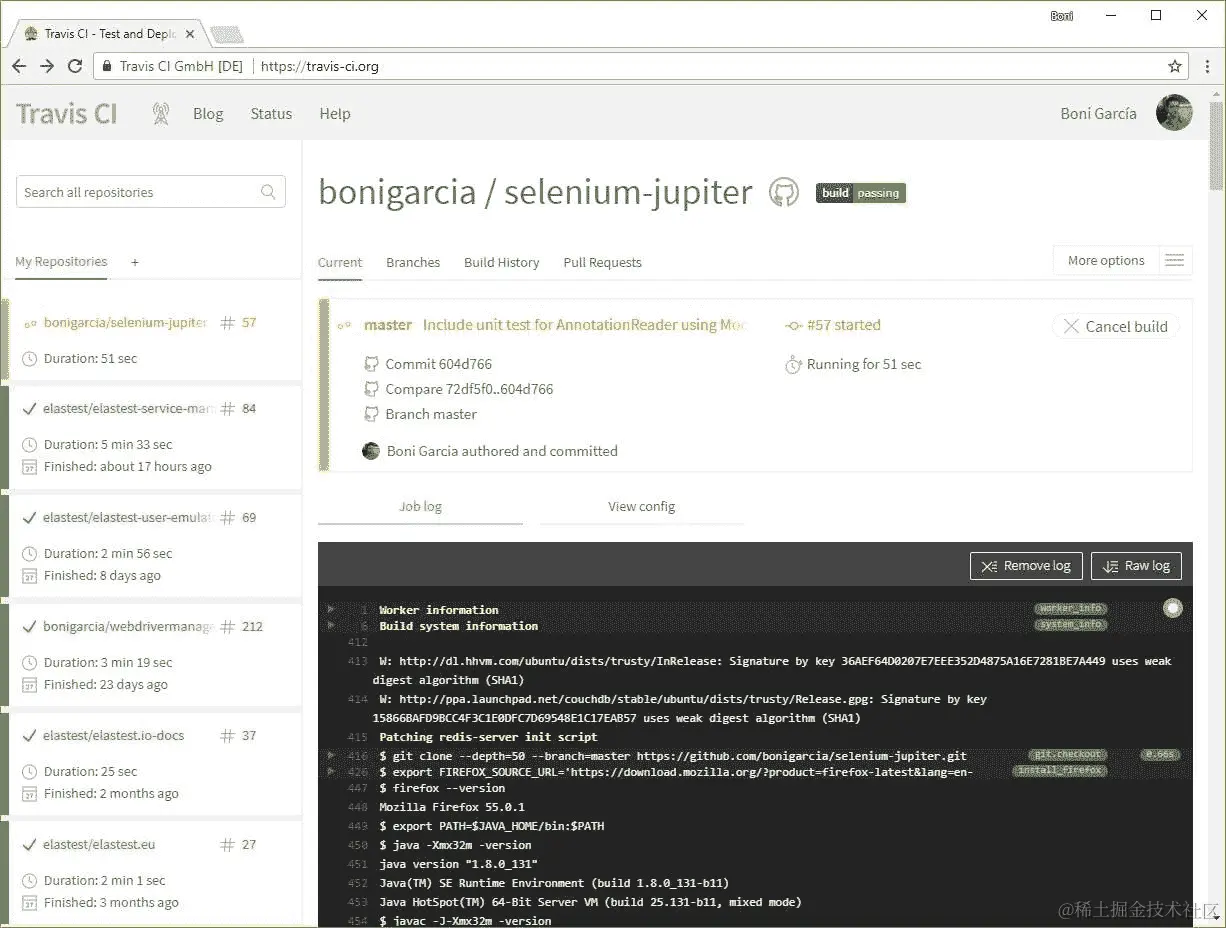Screen dimensions: 1226x928
Task: Open the Blog link in header
Action: 208,114
